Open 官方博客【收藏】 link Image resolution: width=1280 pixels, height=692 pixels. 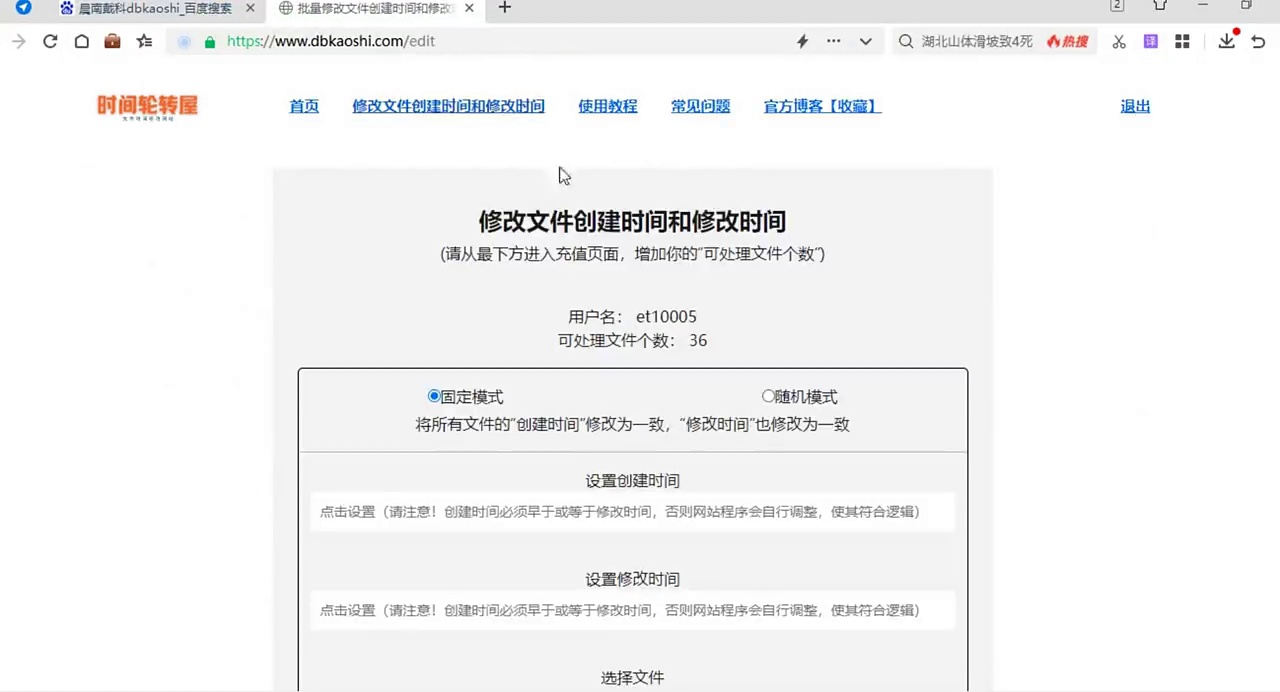(822, 106)
